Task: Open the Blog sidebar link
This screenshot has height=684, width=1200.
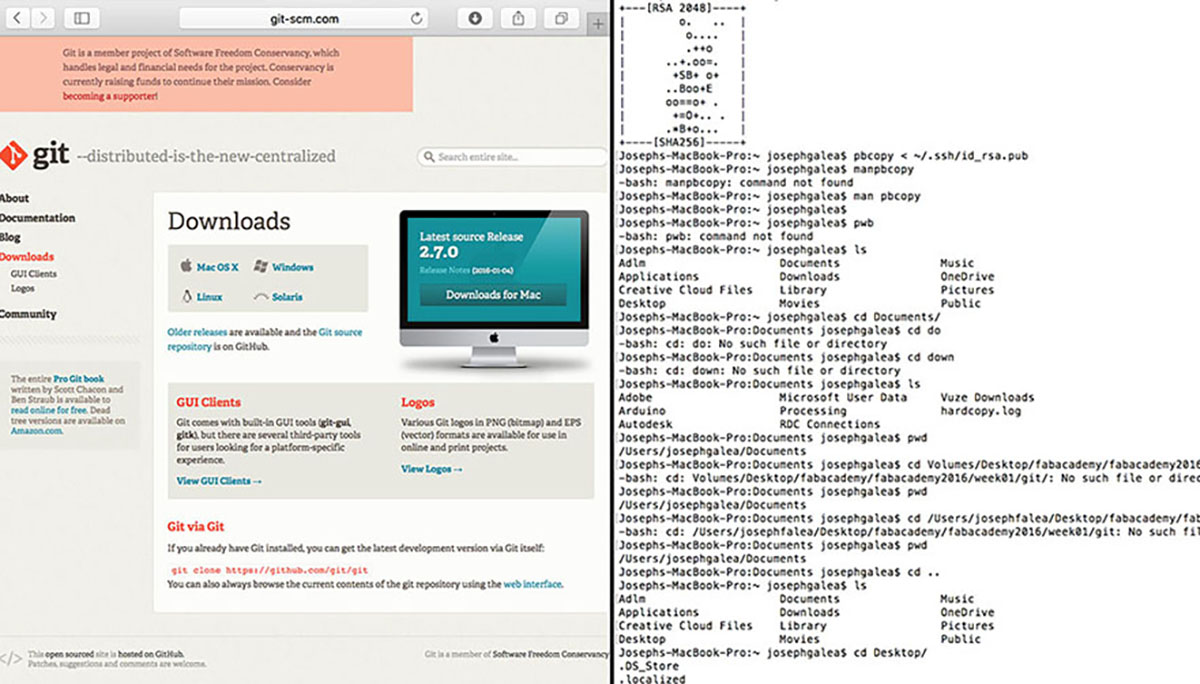Action: (10, 238)
